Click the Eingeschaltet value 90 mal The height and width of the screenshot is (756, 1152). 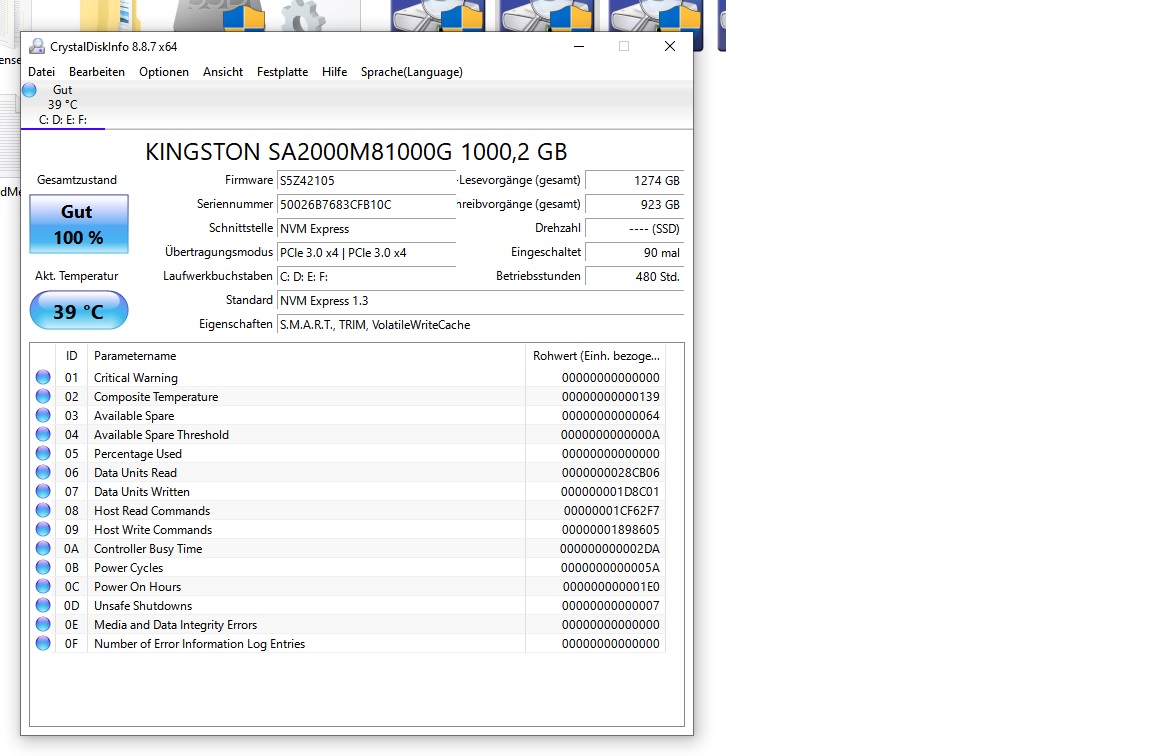pos(634,253)
